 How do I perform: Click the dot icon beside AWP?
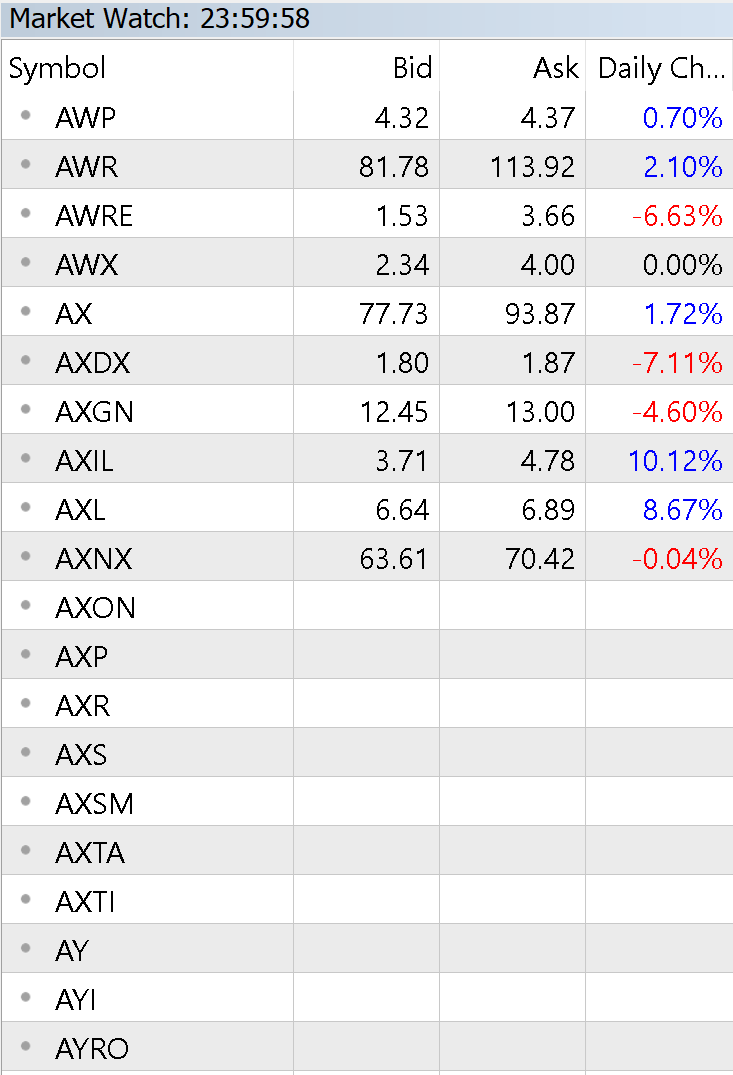click(x=26, y=115)
